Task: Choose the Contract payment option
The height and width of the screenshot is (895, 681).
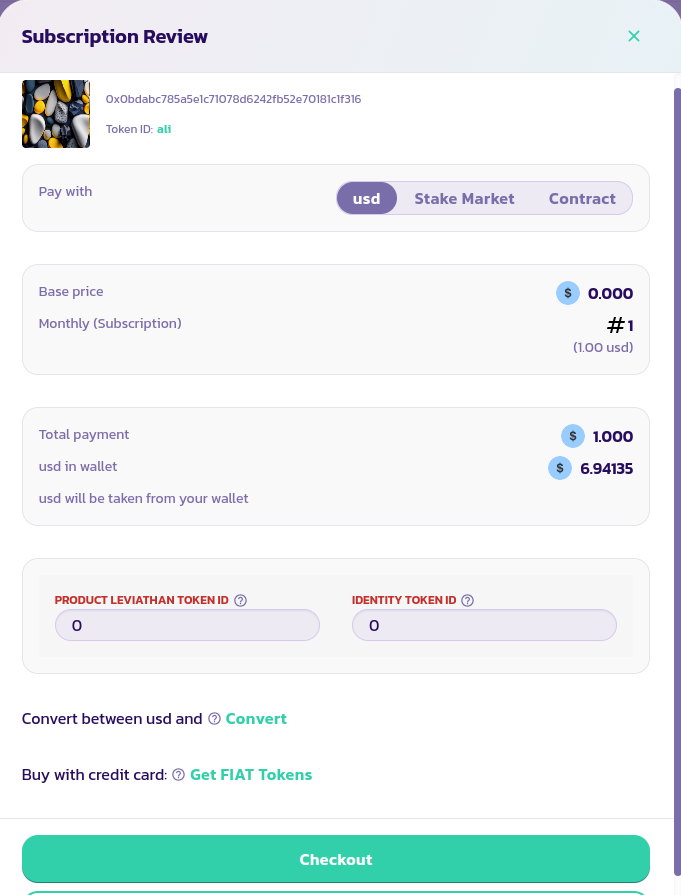Action: 582,198
